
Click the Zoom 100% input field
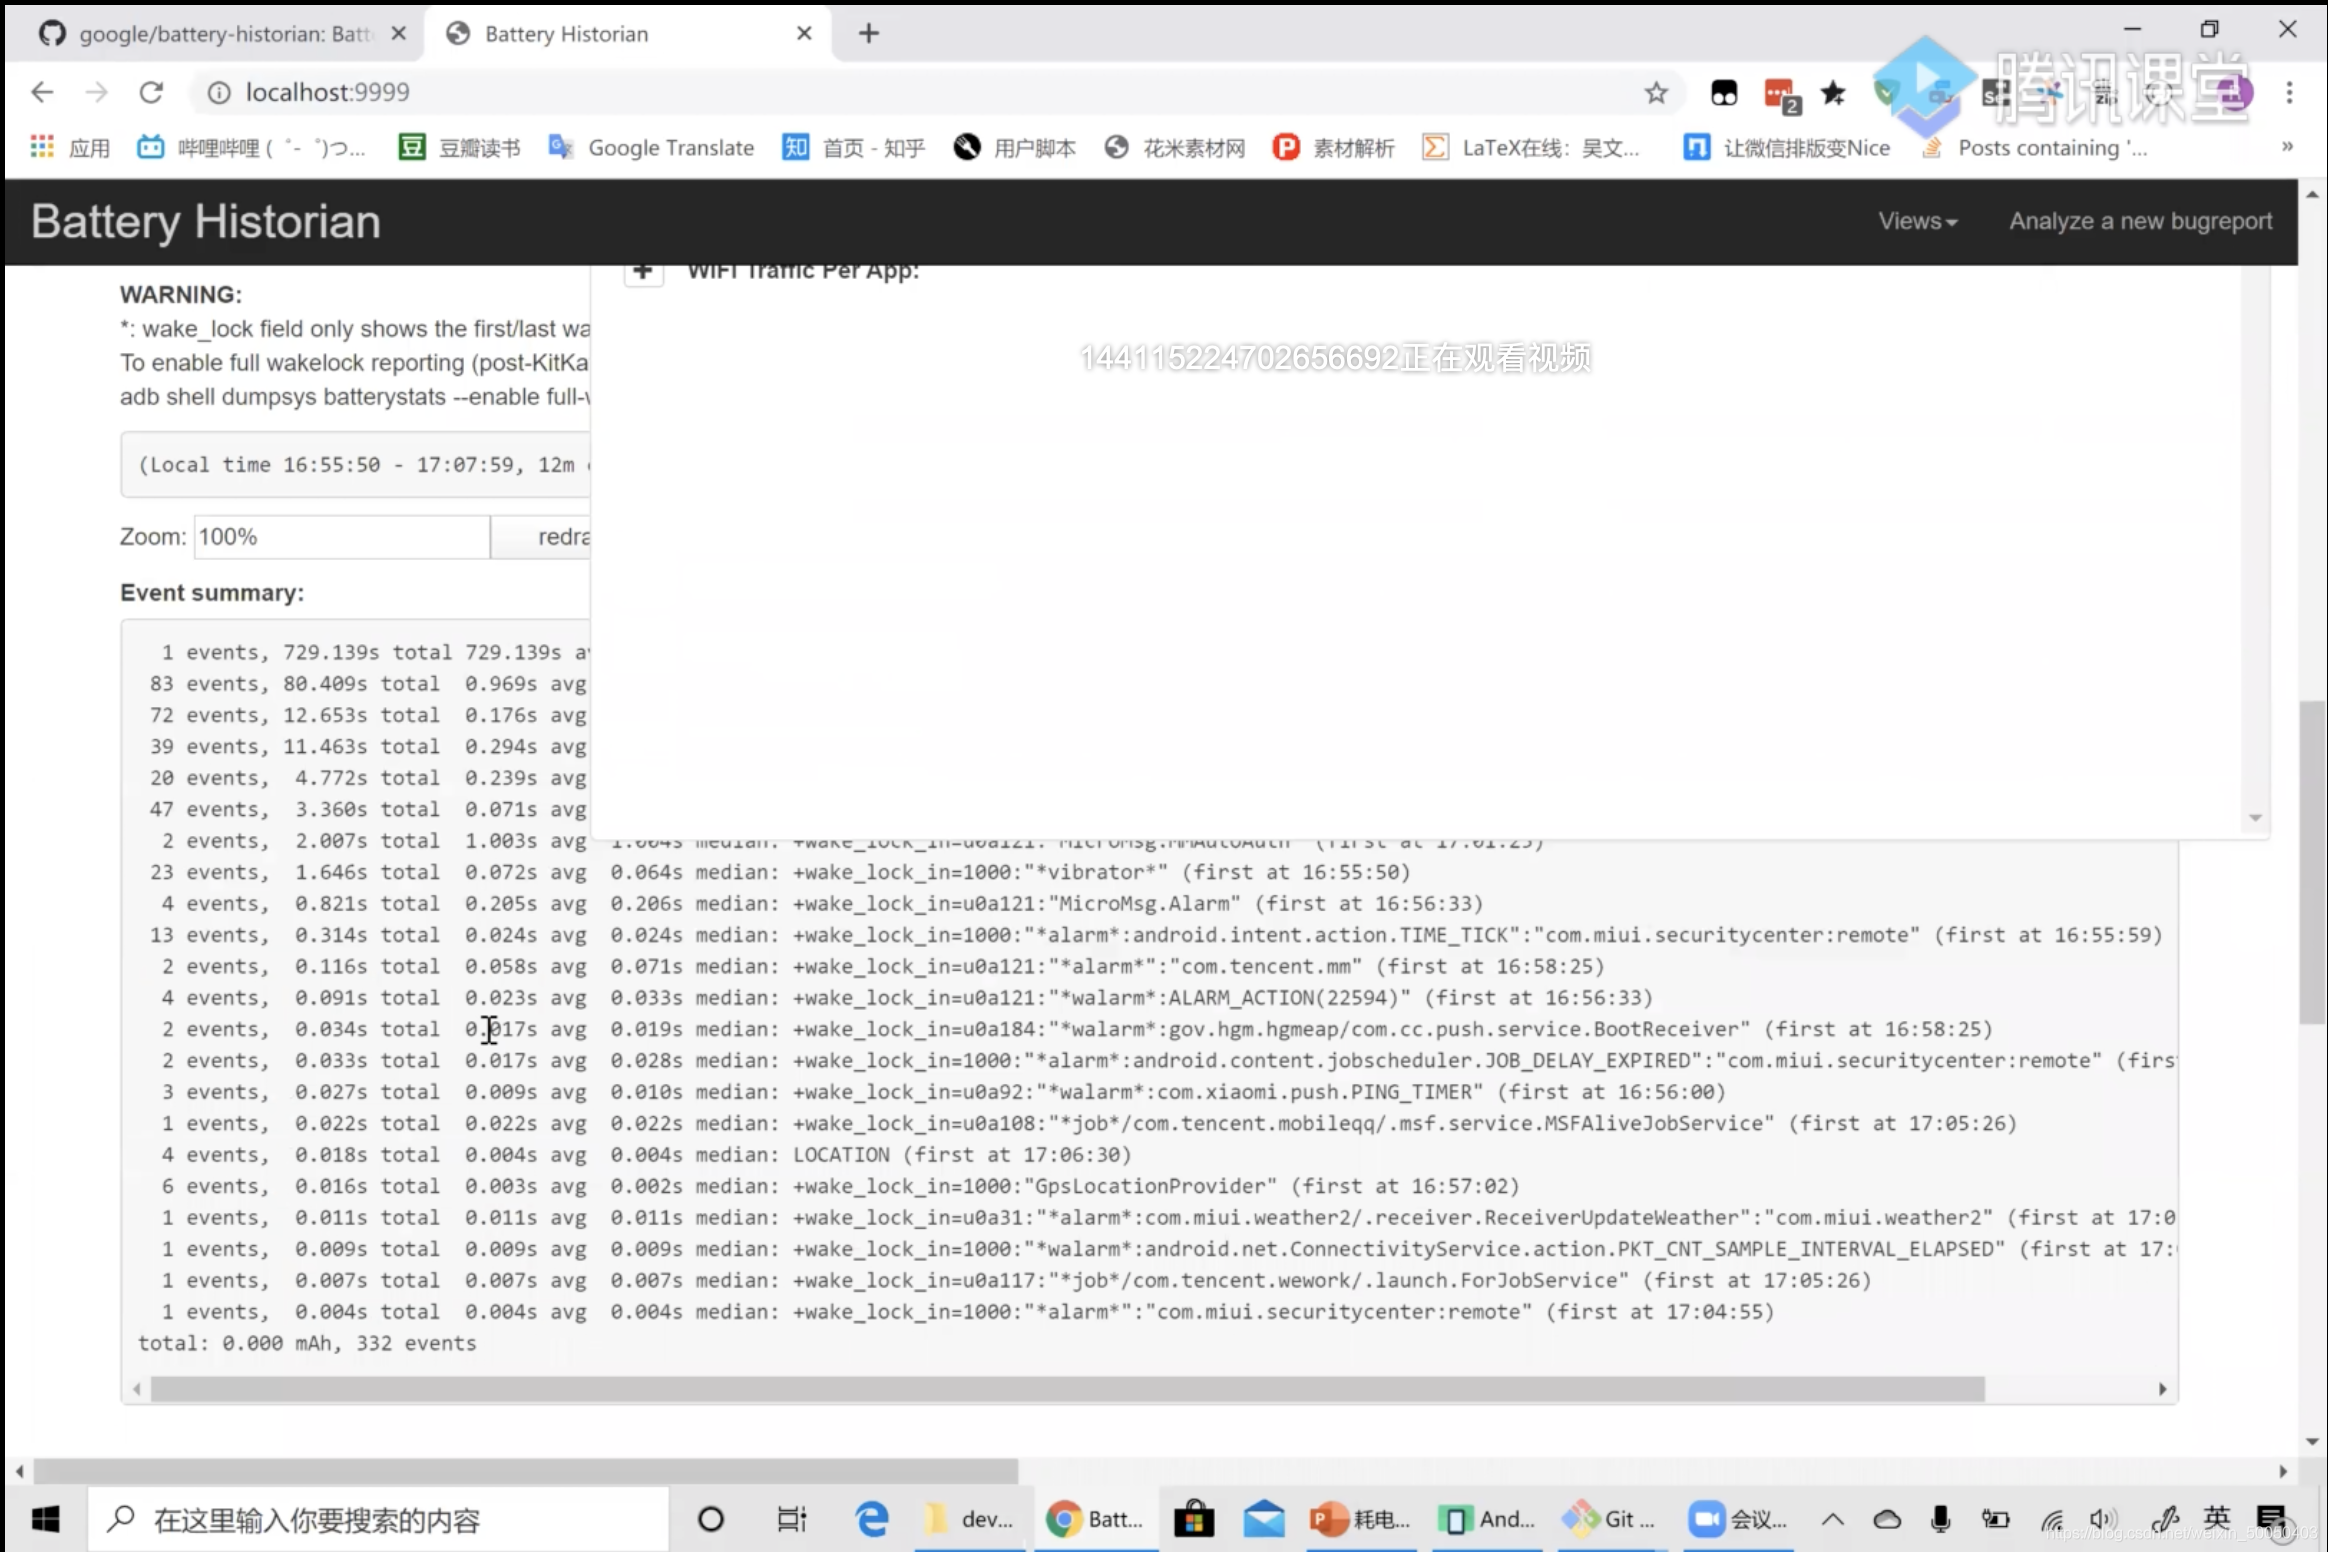click(341, 537)
